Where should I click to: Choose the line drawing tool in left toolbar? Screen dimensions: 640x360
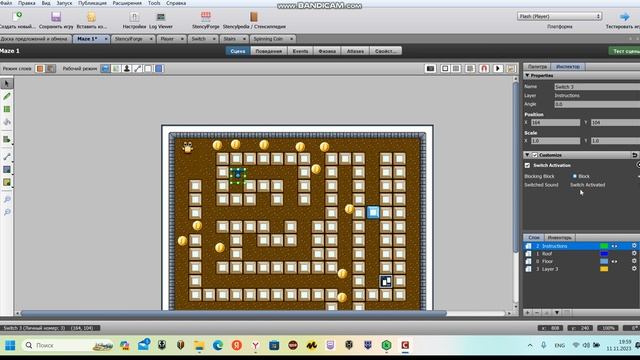click(7, 157)
